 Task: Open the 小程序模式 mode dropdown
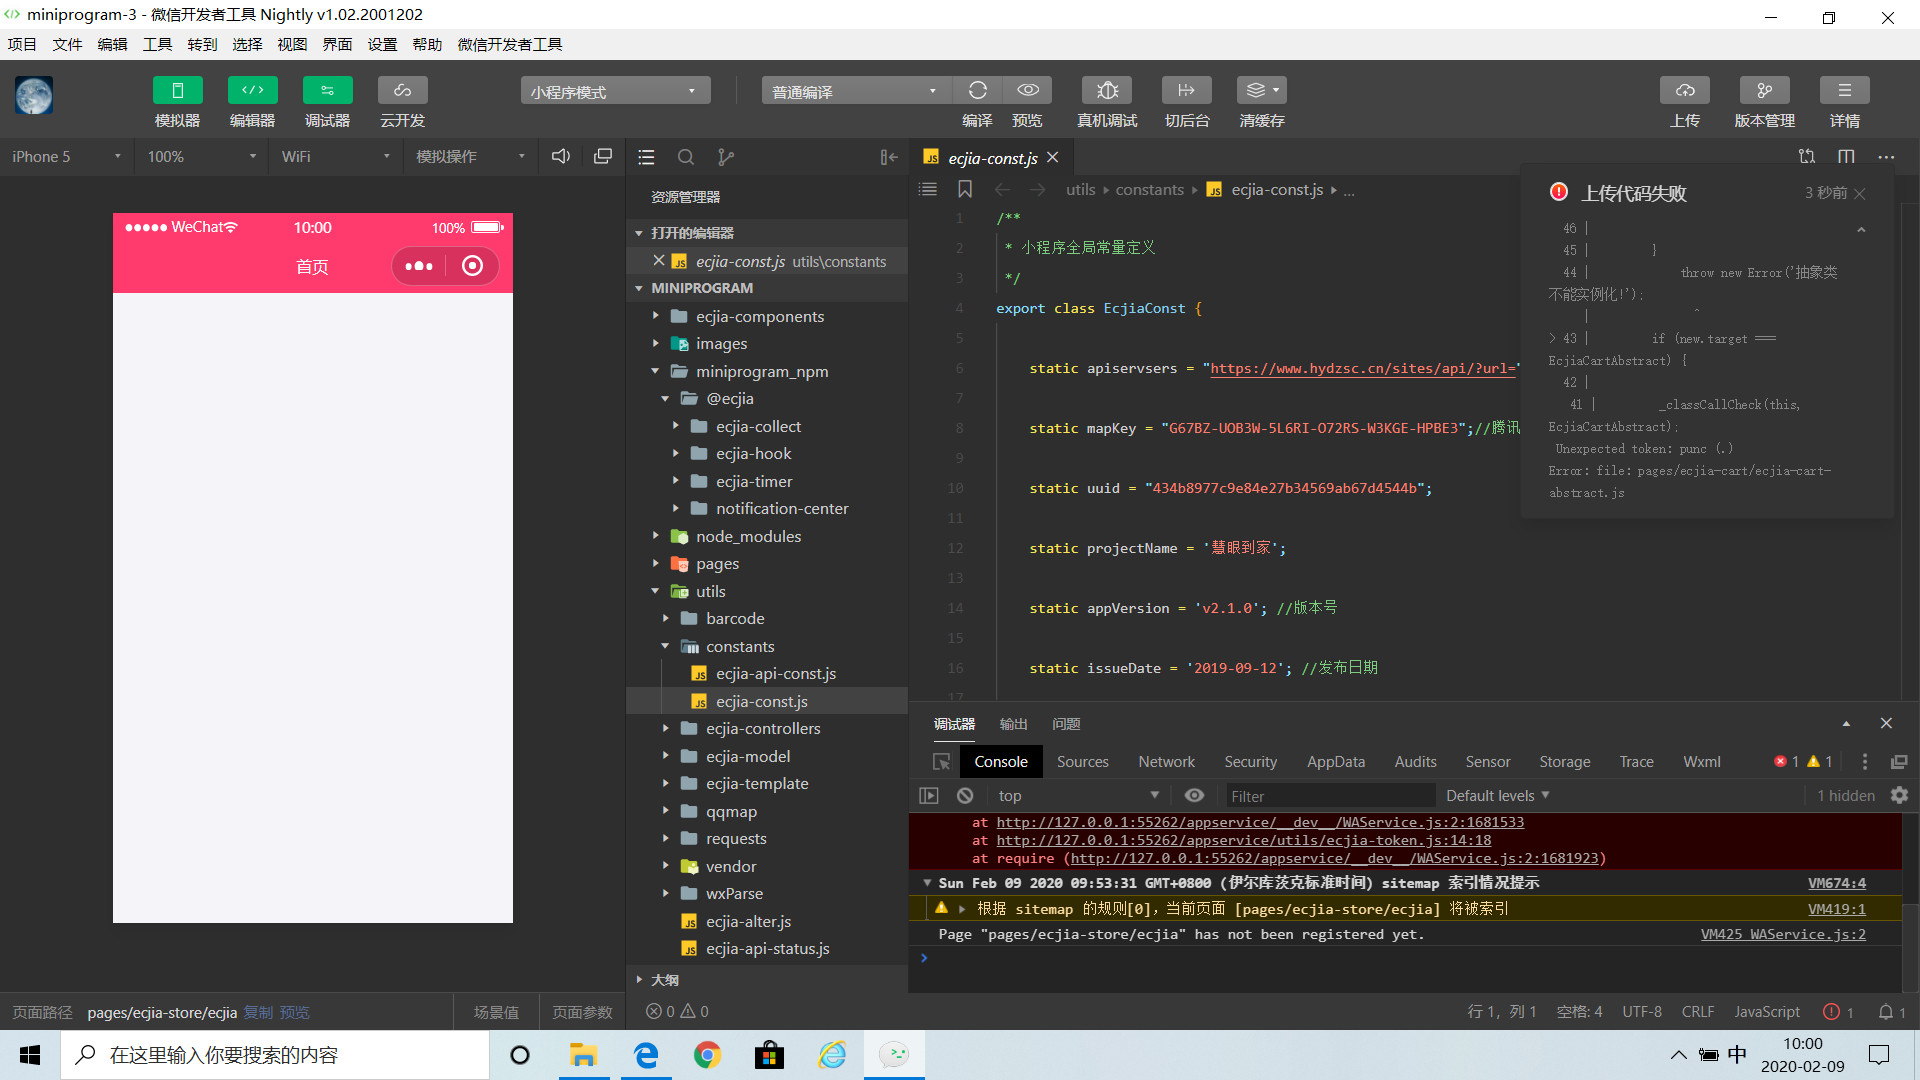[x=615, y=91]
